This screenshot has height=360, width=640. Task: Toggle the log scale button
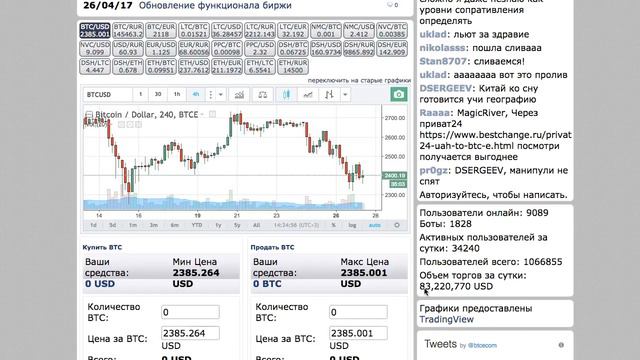coord(352,225)
